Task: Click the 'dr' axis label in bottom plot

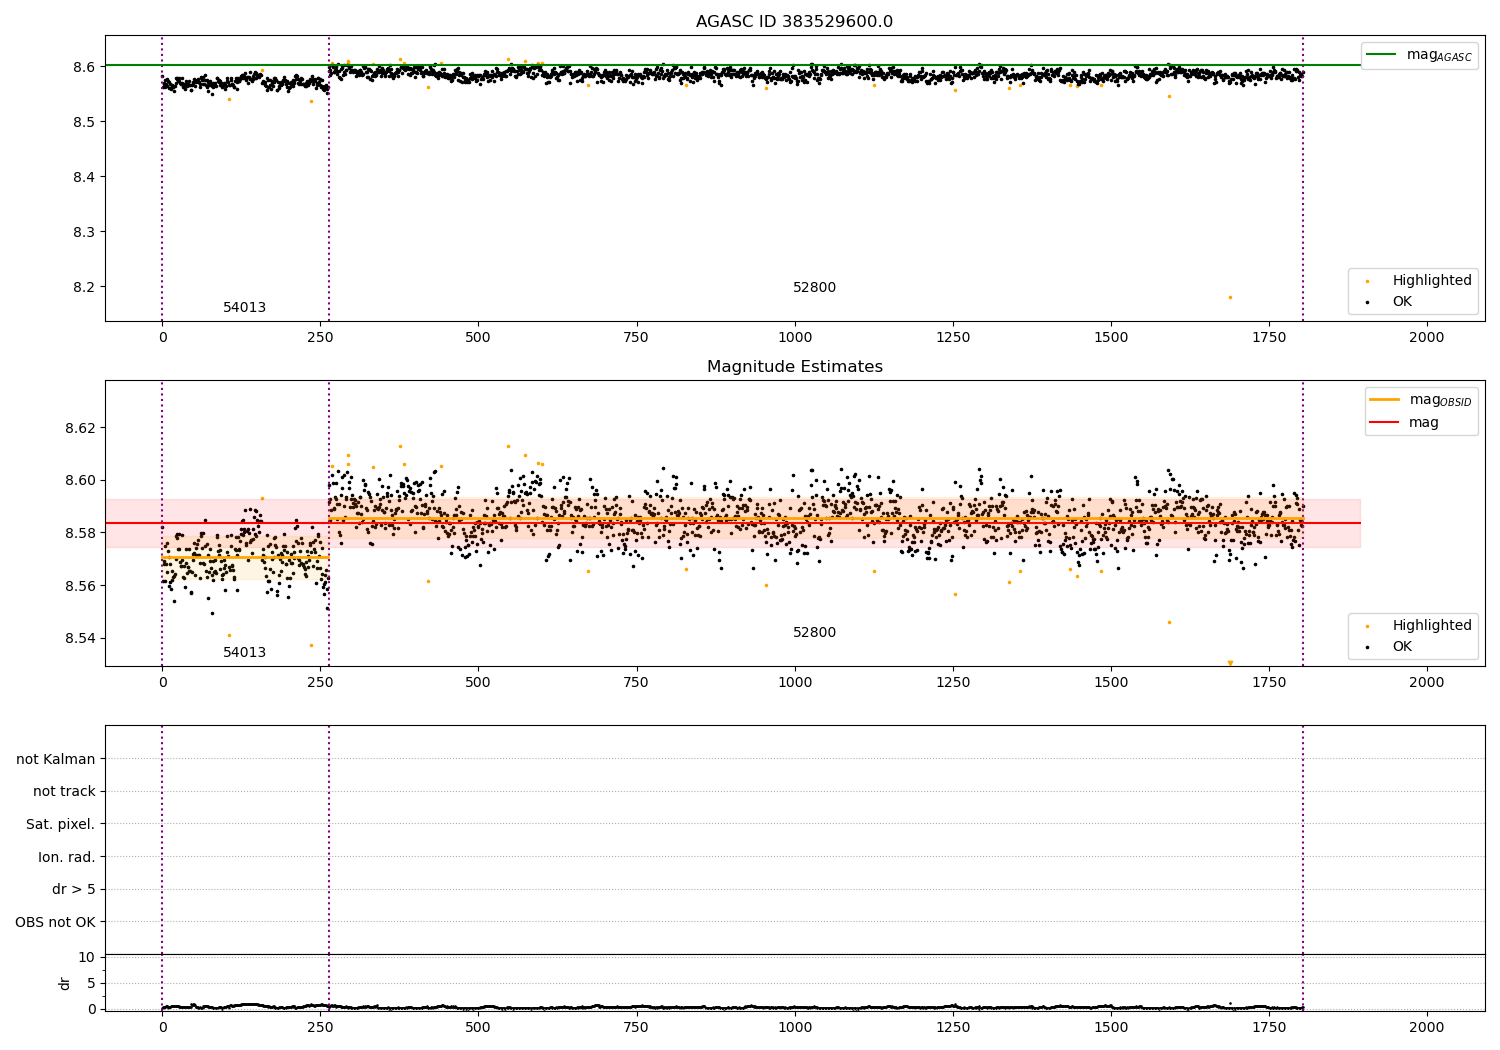Action: [65, 983]
